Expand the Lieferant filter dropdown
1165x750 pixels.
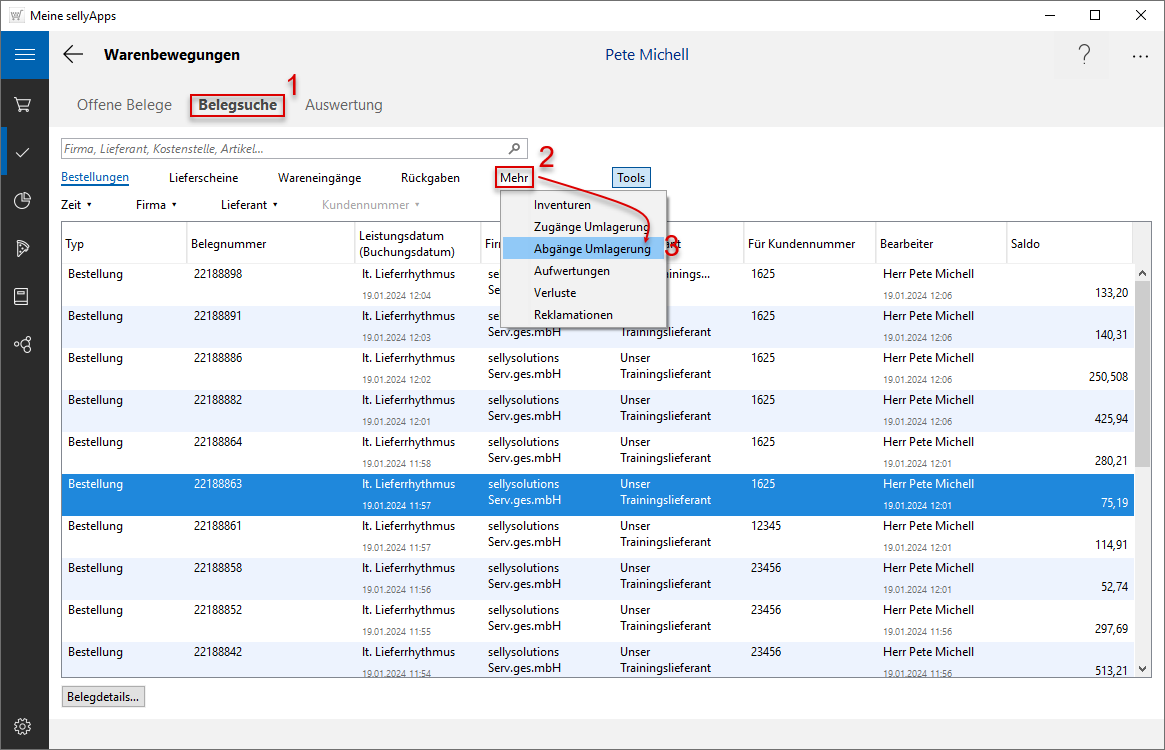tap(249, 205)
